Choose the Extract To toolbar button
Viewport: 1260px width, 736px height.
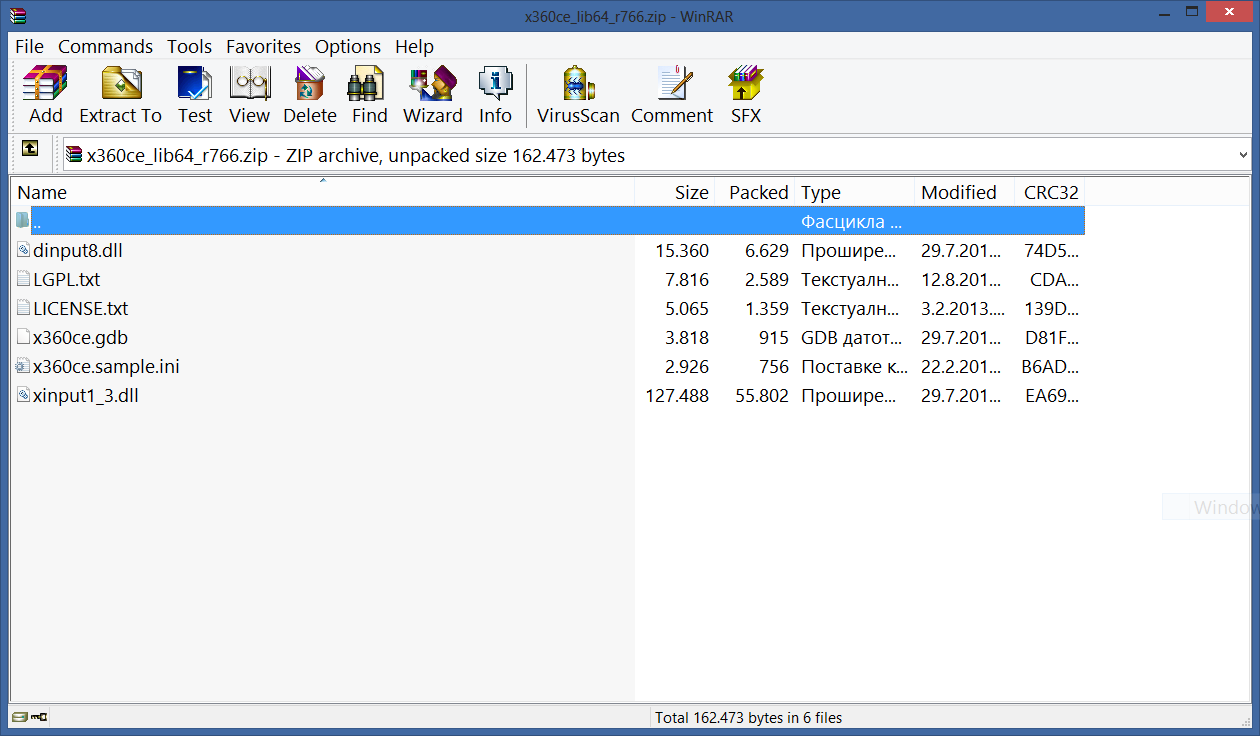121,96
